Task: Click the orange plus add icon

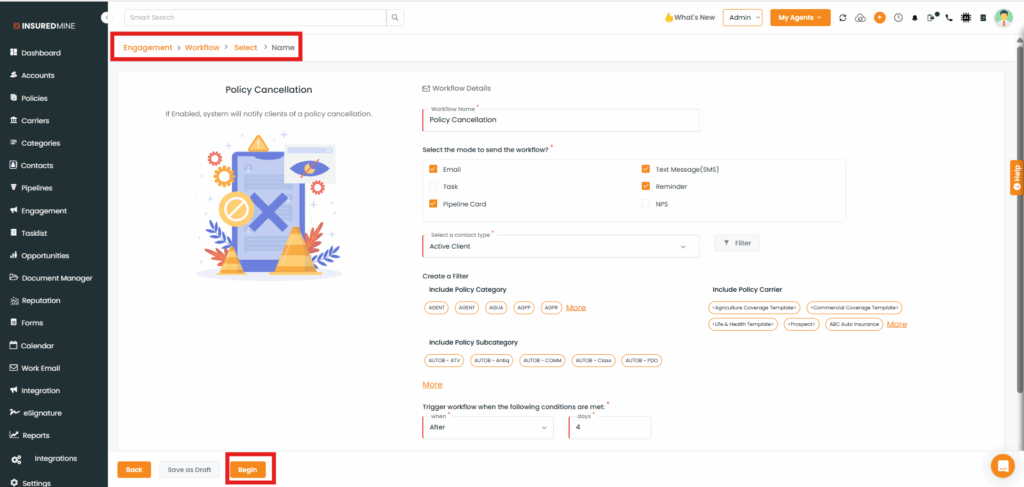Action: click(x=879, y=17)
